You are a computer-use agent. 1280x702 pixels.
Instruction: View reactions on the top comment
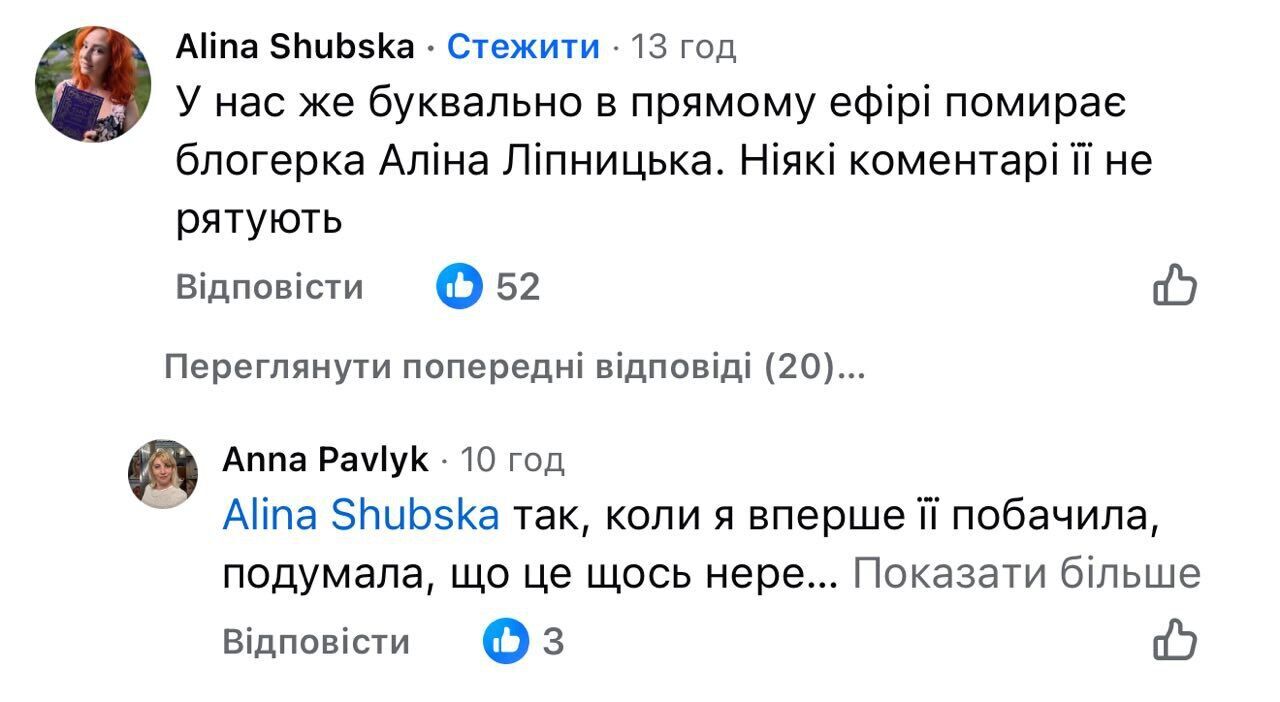coord(490,287)
